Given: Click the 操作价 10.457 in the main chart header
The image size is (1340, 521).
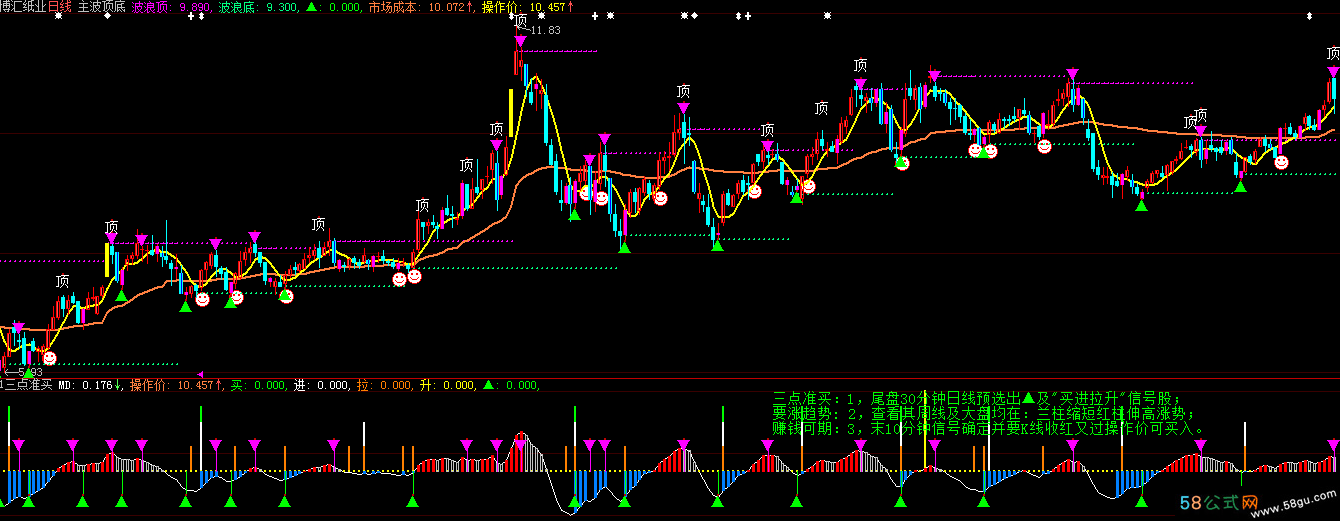Looking at the screenshot, I should click(x=528, y=7).
